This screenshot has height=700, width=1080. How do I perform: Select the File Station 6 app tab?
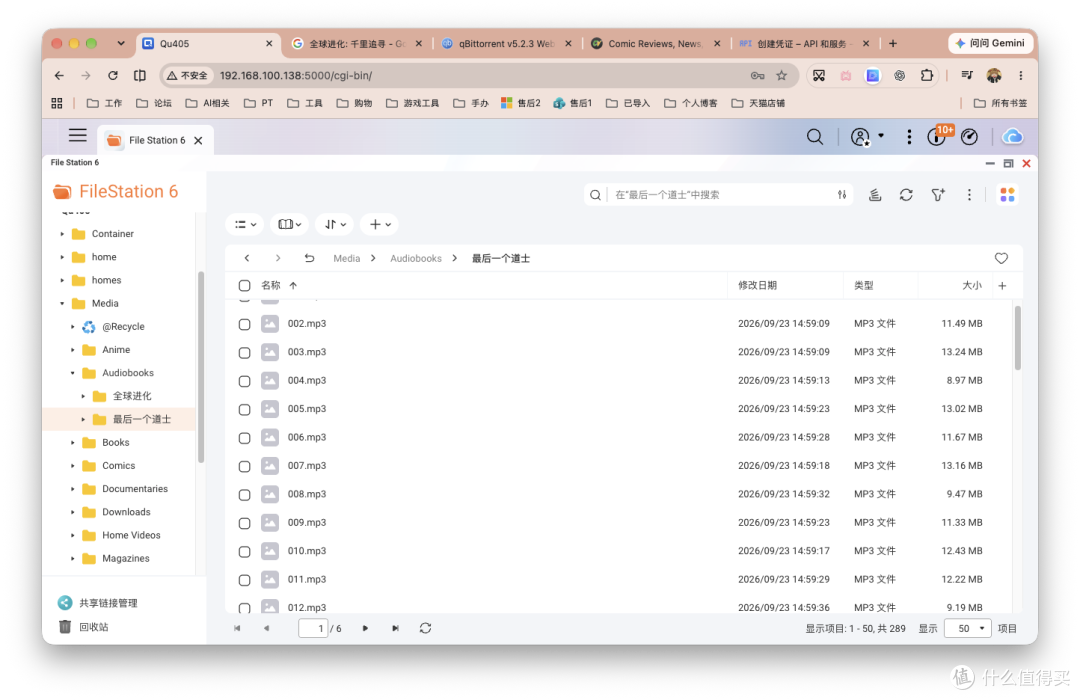tap(154, 141)
